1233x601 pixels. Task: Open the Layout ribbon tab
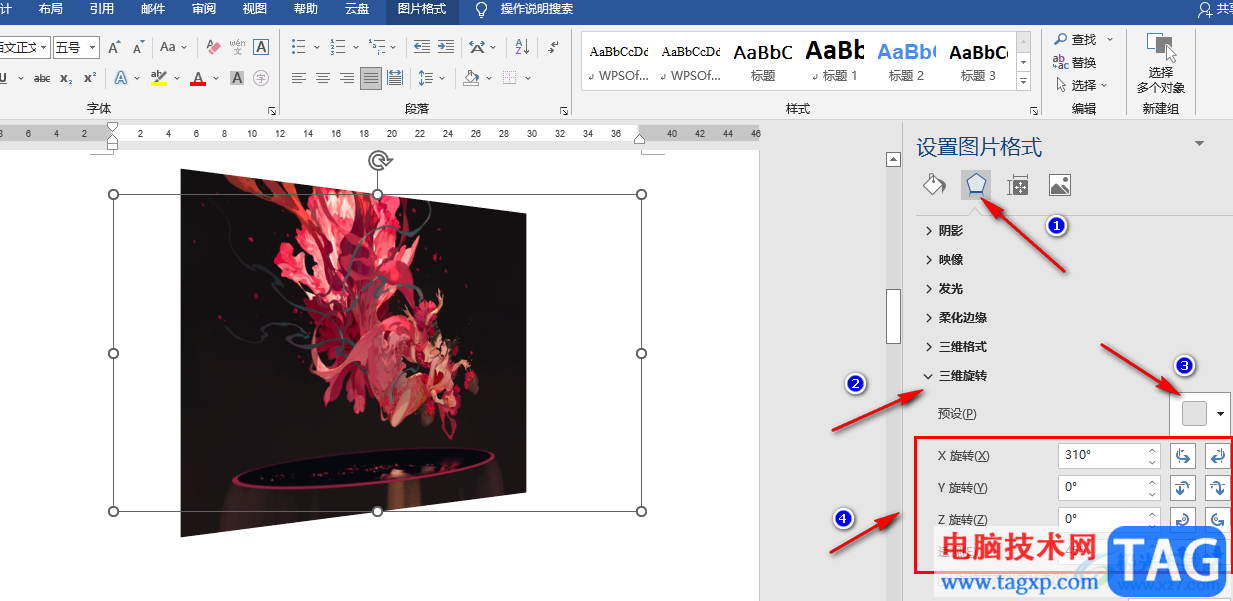pyautogui.click(x=50, y=9)
